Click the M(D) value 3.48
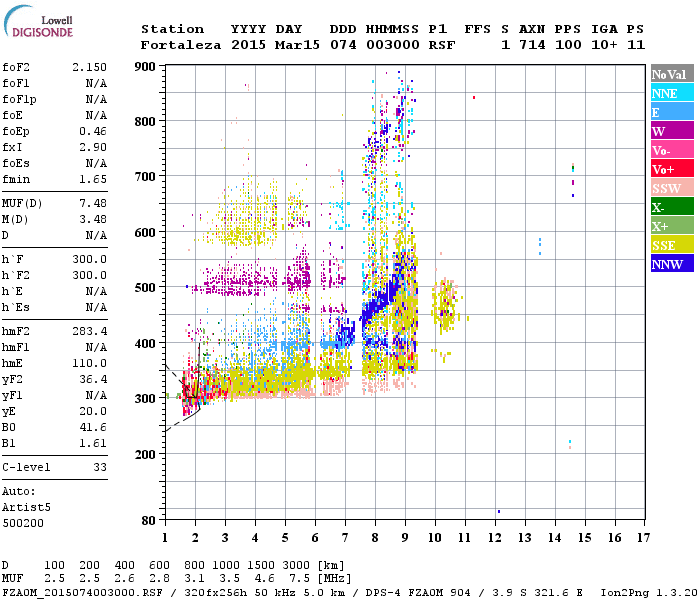Image resolution: width=700 pixels, height=600 pixels. coord(93,219)
